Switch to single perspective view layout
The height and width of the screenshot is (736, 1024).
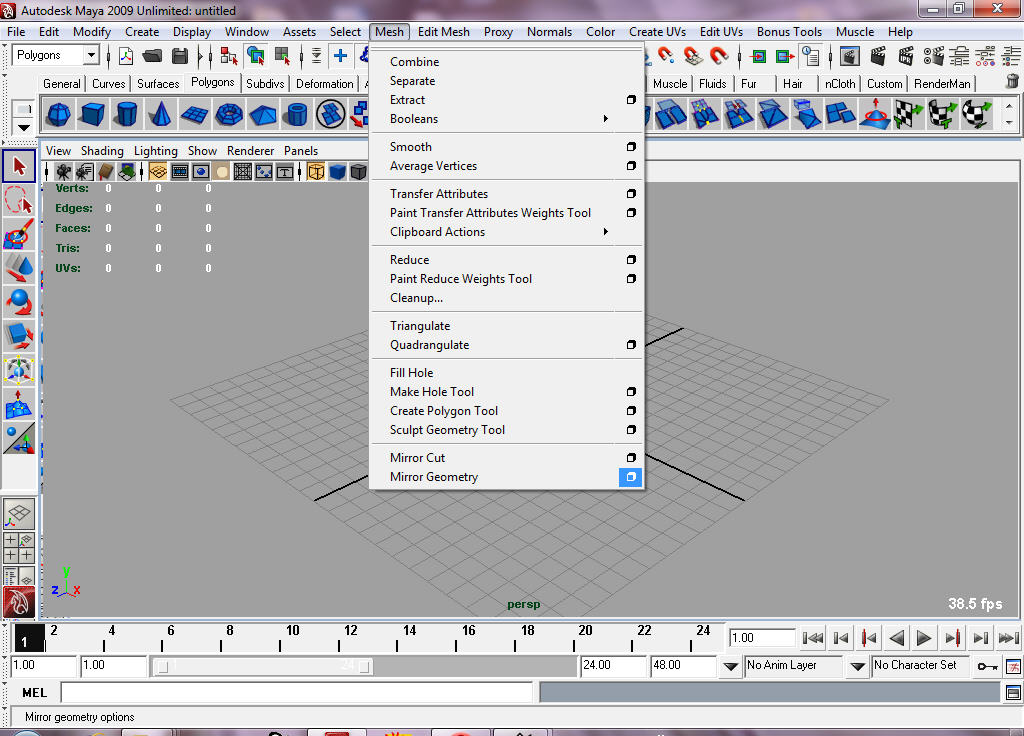[19, 515]
